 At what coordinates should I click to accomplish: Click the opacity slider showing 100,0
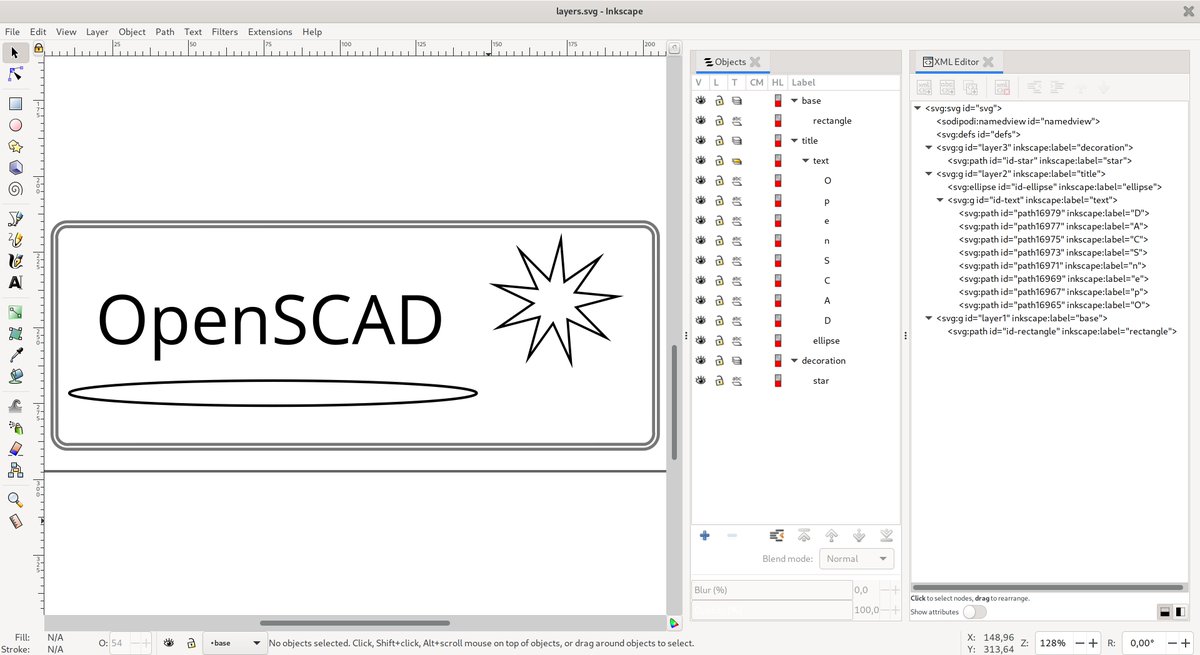point(770,610)
